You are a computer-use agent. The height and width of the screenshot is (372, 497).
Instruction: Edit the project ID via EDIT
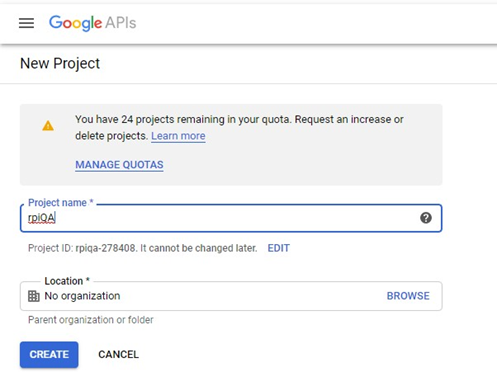(x=279, y=248)
